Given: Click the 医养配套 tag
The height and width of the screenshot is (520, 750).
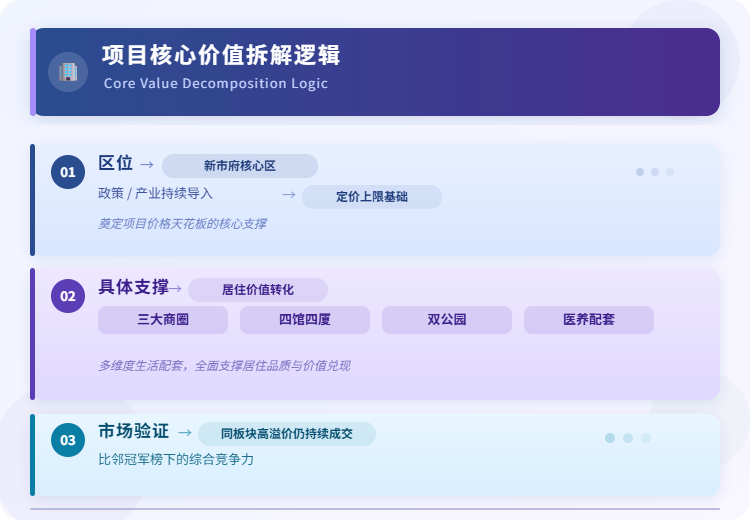Looking at the screenshot, I should (589, 320).
